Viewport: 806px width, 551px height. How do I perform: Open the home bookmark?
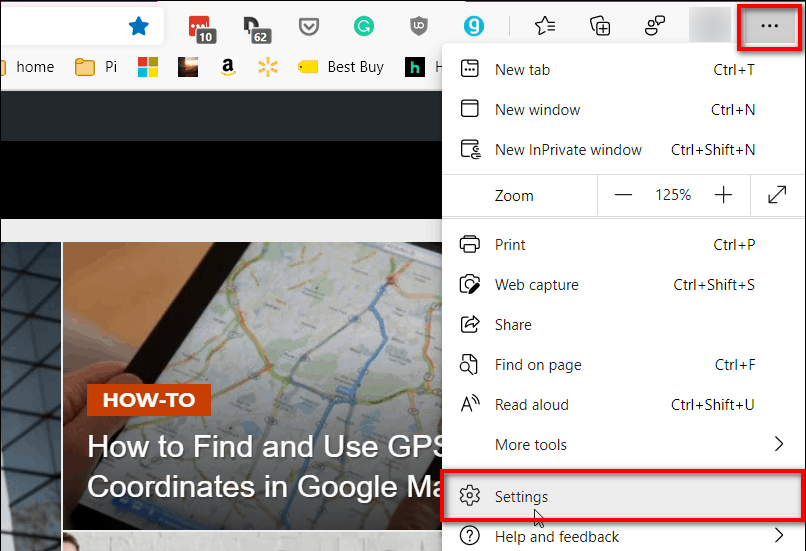(x=29, y=67)
